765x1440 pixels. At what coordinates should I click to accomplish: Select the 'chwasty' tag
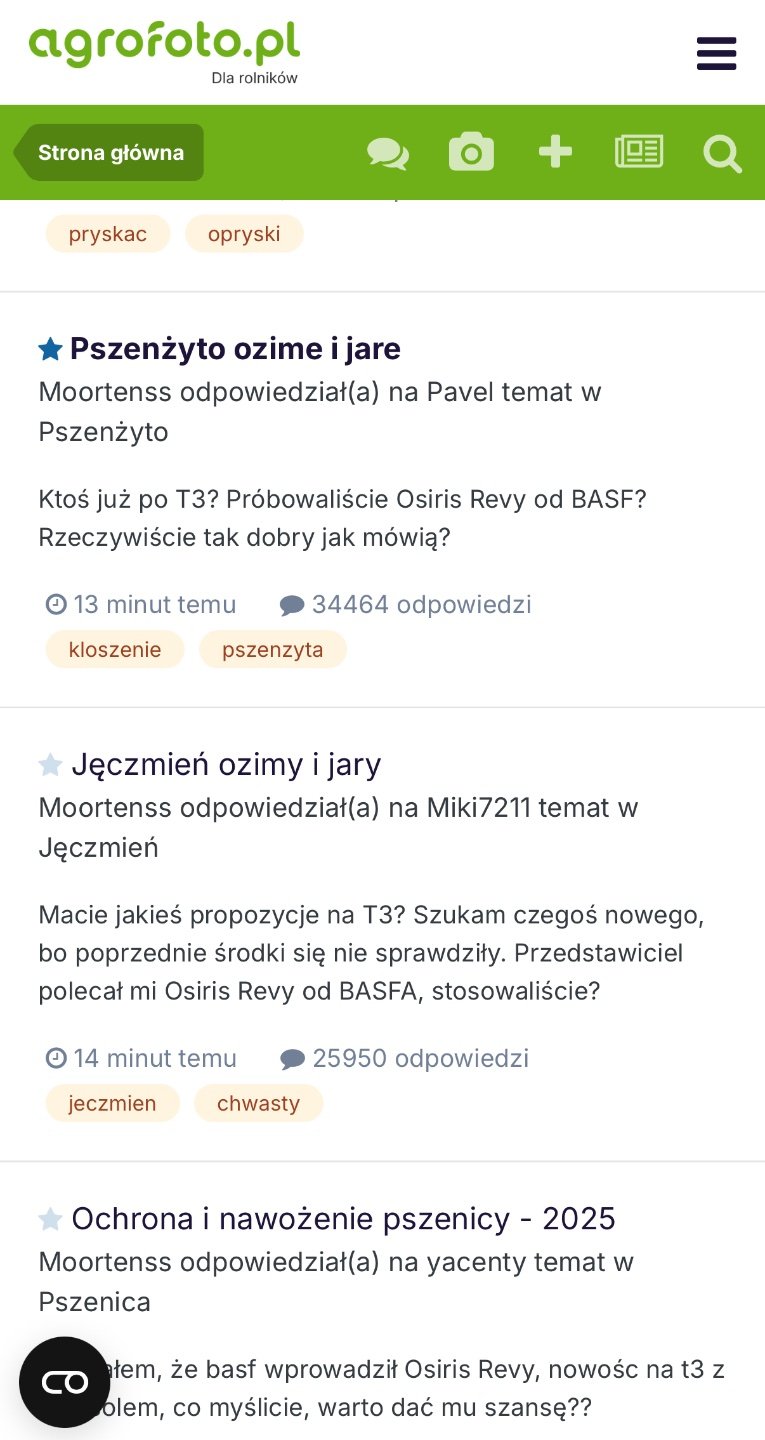click(x=258, y=1104)
